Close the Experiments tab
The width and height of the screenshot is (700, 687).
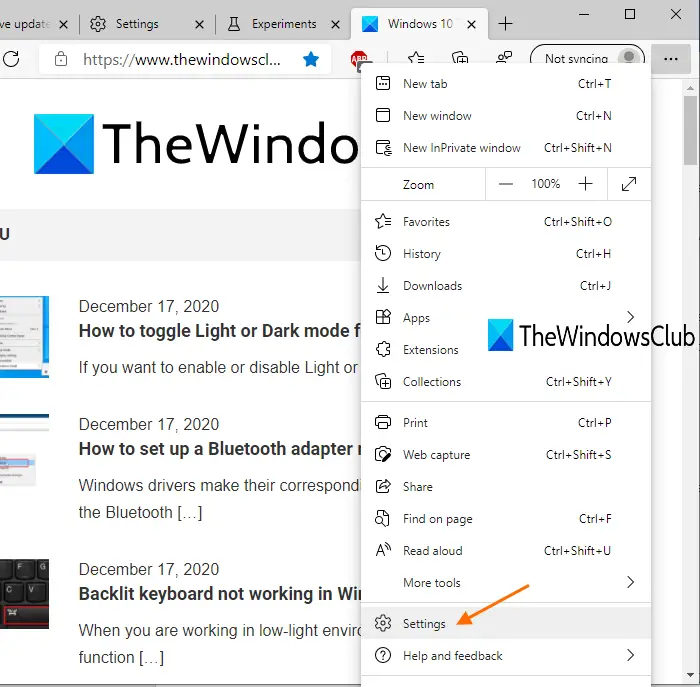(335, 24)
